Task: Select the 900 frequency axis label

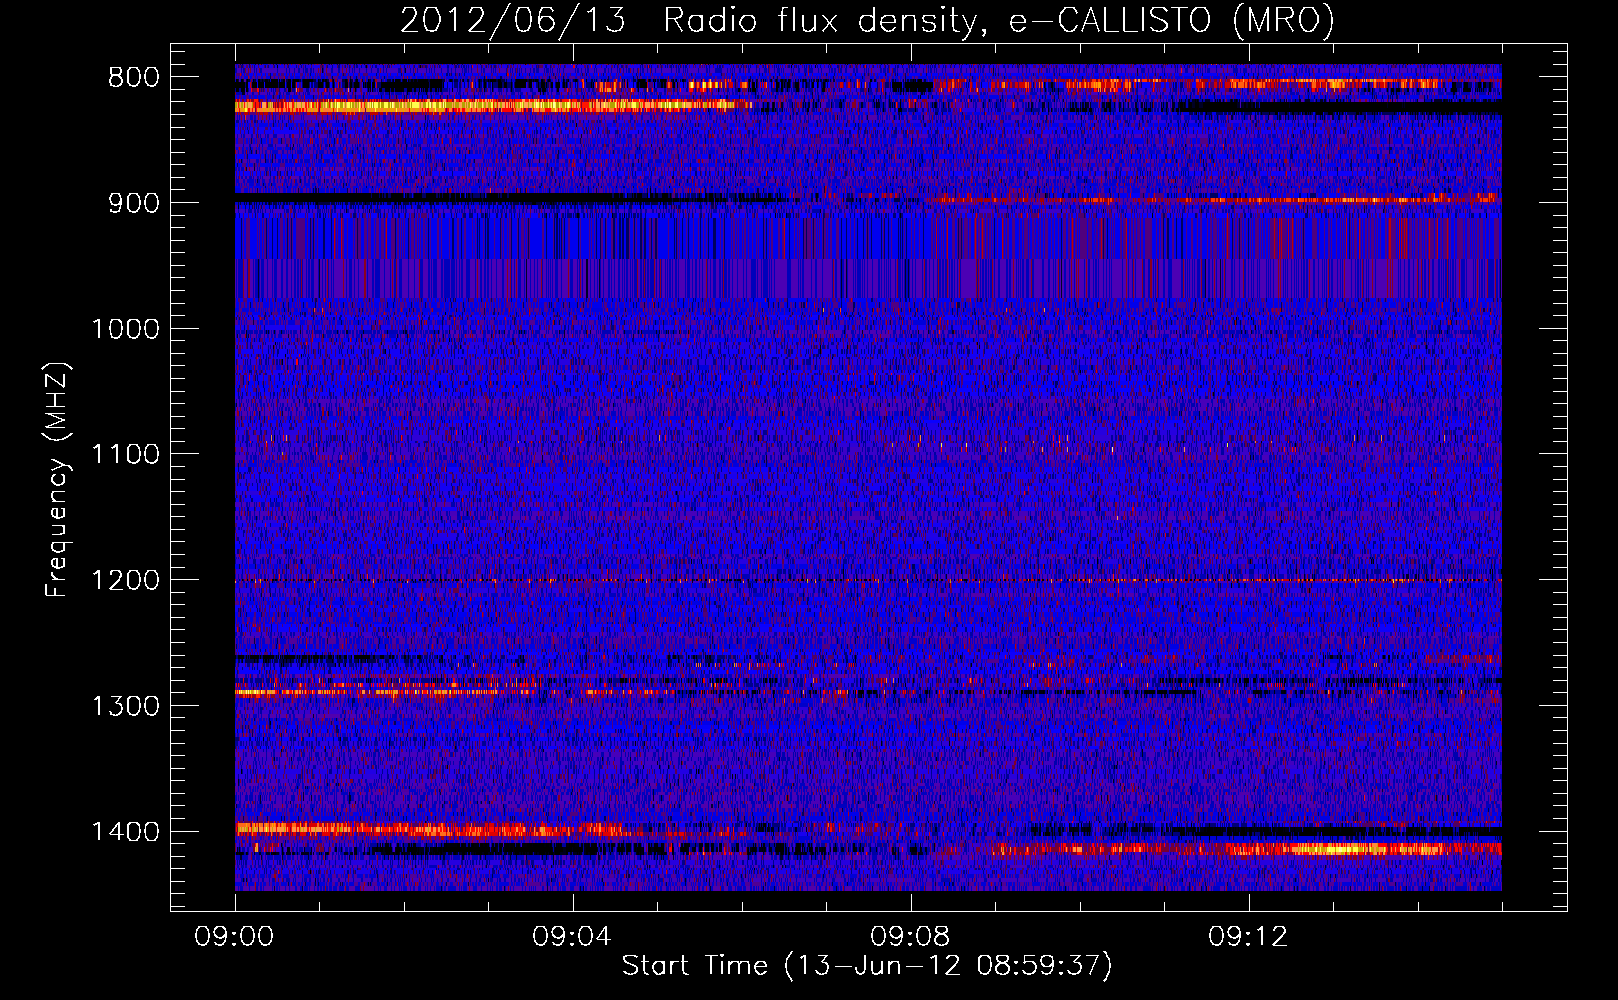Action: click(x=133, y=203)
